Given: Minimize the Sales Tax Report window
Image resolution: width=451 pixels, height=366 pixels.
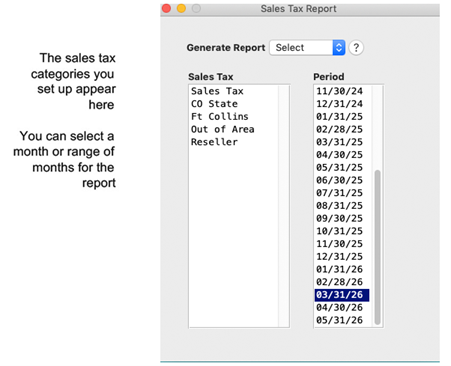Looking at the screenshot, I should 181,8.
